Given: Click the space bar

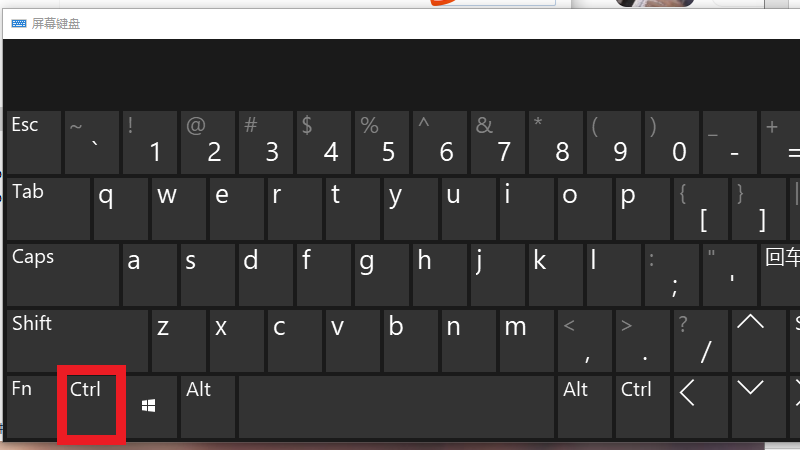Looking at the screenshot, I should pos(396,407).
